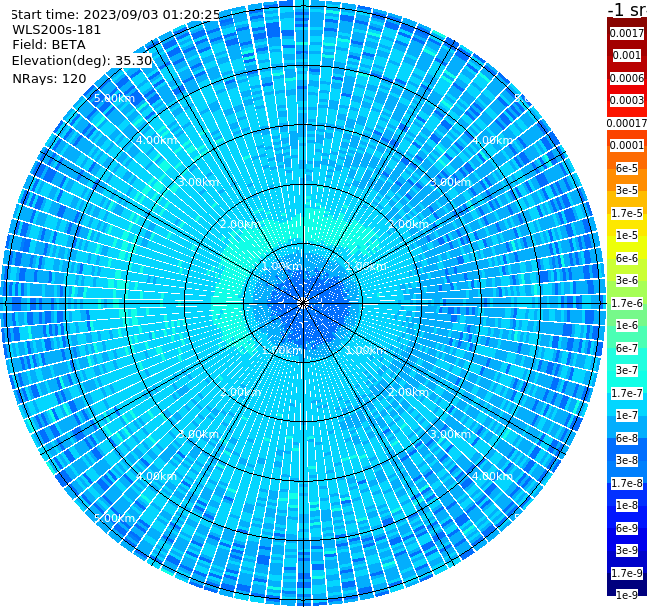Select the Field: BETA label
This screenshot has height=607, width=647.
click(49, 45)
